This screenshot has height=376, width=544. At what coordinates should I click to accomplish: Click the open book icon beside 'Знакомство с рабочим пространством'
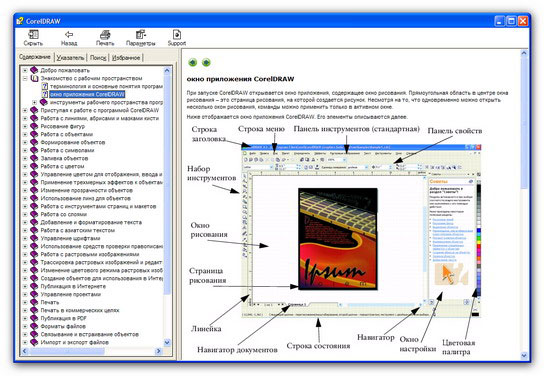coord(34,78)
